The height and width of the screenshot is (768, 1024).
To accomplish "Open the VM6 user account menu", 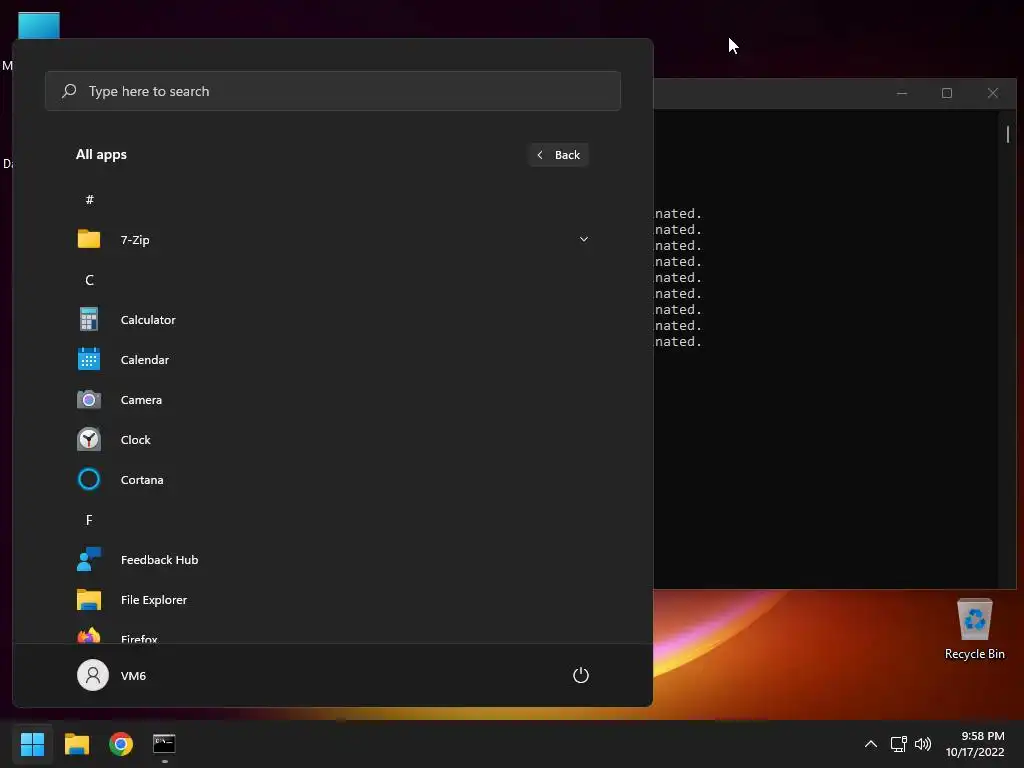I will coord(112,675).
